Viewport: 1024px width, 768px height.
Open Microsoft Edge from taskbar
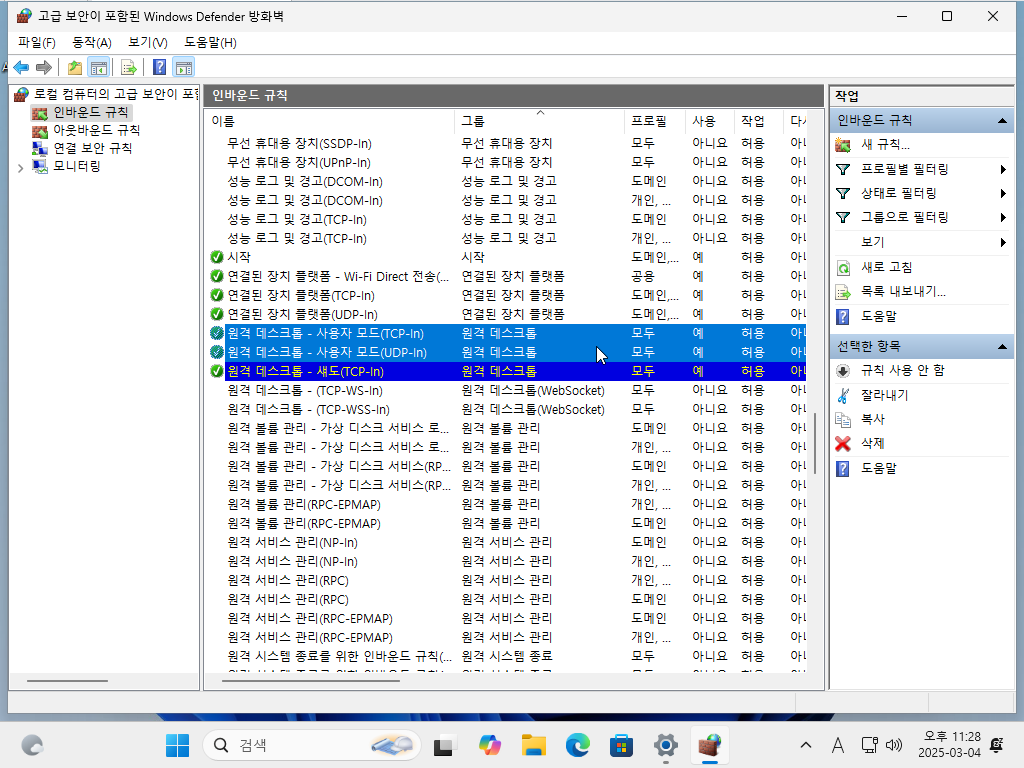[577, 745]
